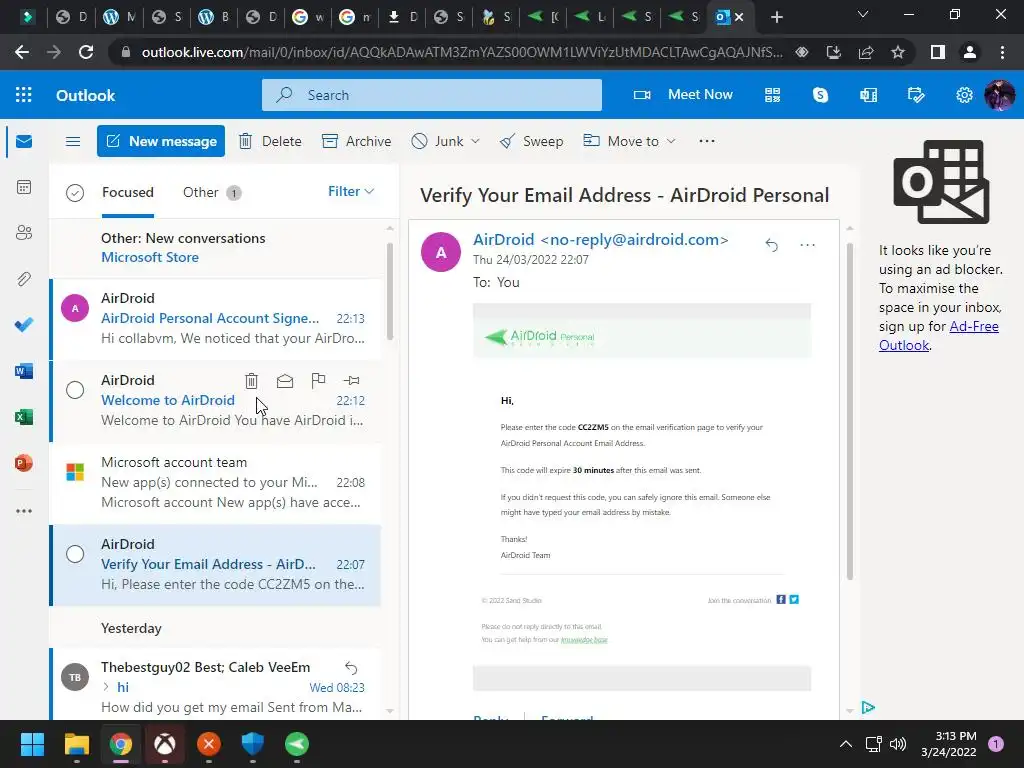This screenshot has height=768, width=1024.
Task: Open the Outlook app launcher grid
Action: click(24, 95)
